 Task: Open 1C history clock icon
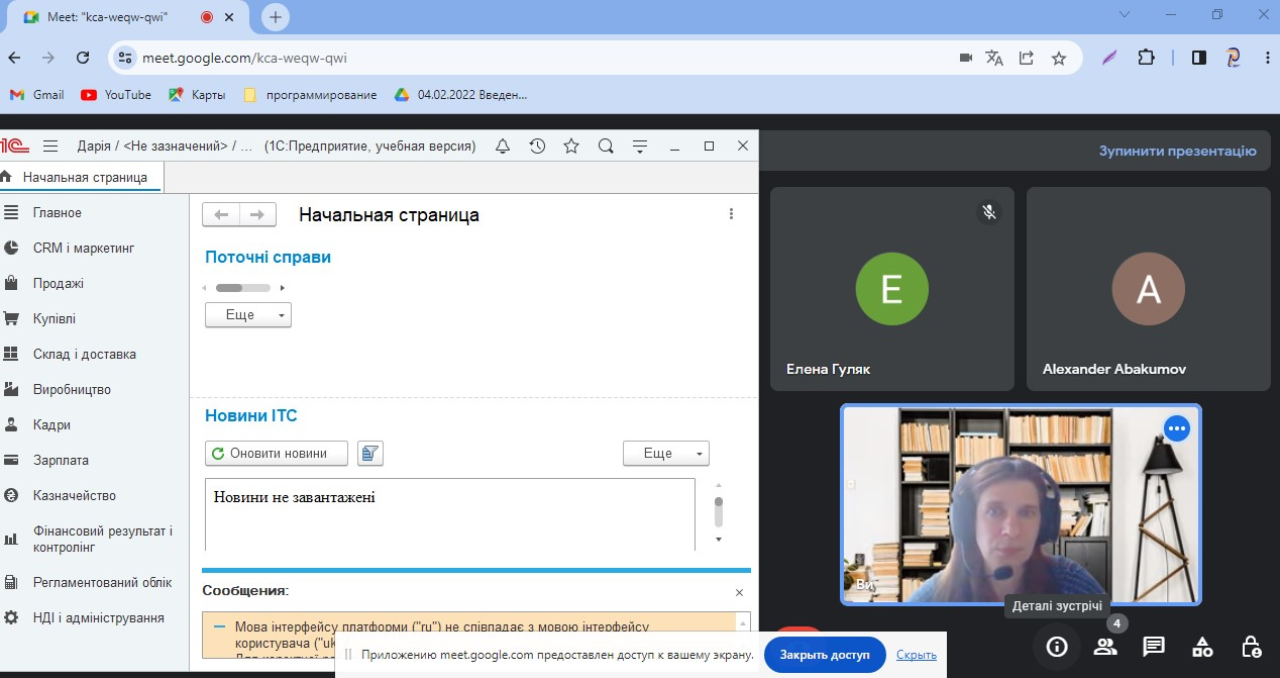click(x=537, y=146)
